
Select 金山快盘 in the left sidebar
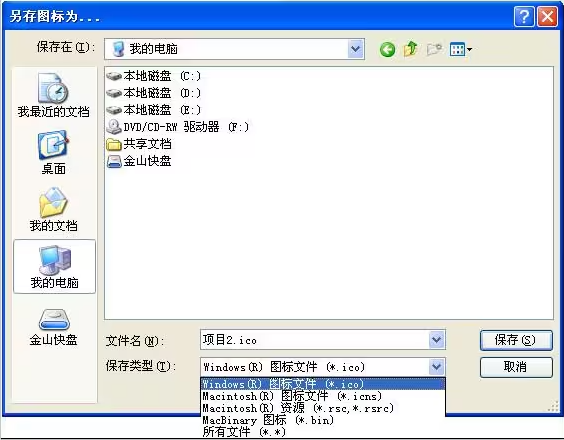pyautogui.click(x=54, y=327)
